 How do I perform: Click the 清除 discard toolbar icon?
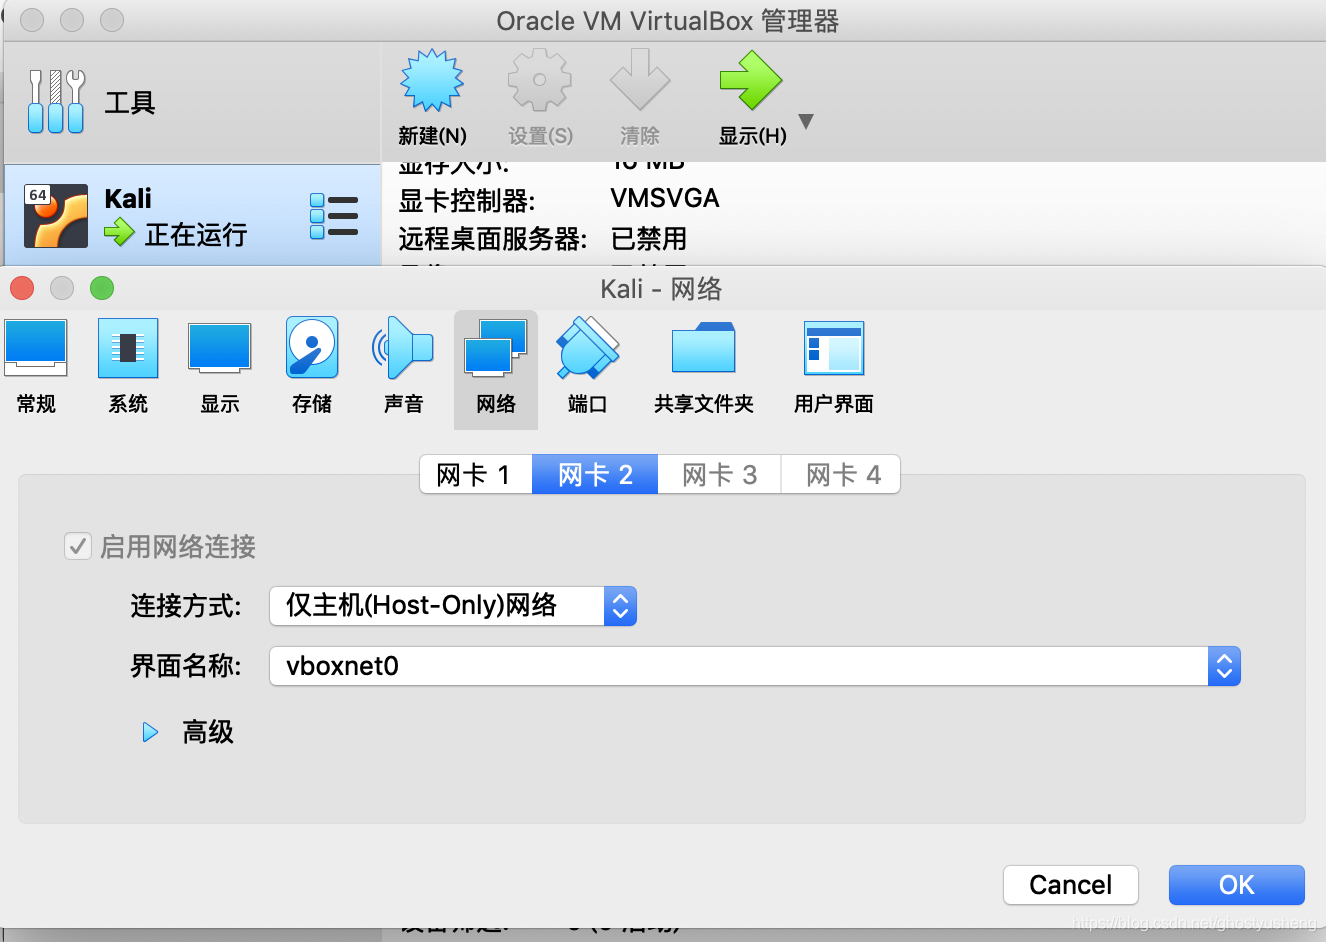640,80
